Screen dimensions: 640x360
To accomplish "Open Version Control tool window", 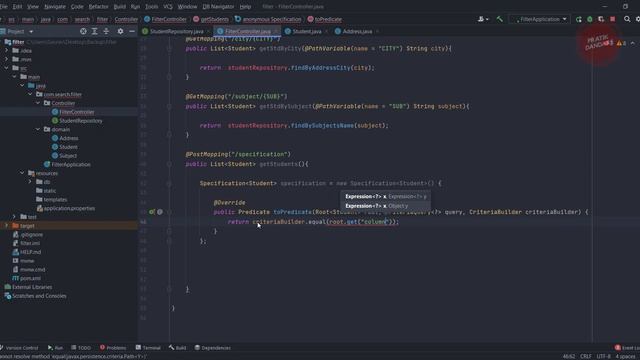I will pos(19,348).
